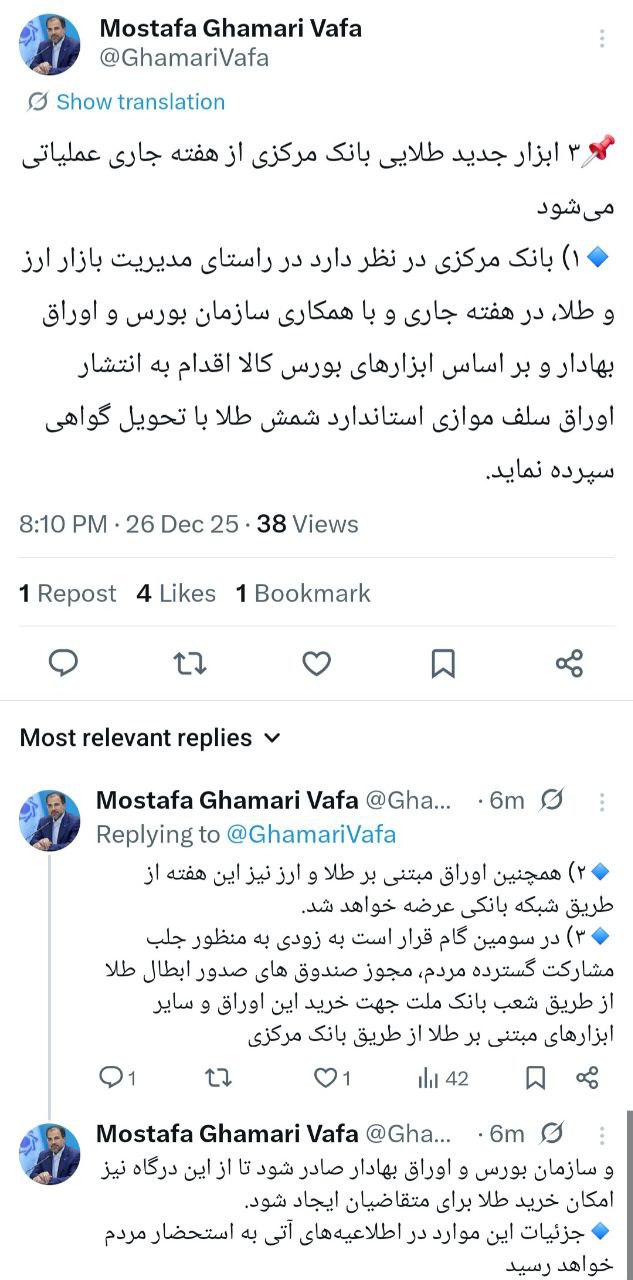
Task: Repost the main tweet
Action: (x=190, y=663)
